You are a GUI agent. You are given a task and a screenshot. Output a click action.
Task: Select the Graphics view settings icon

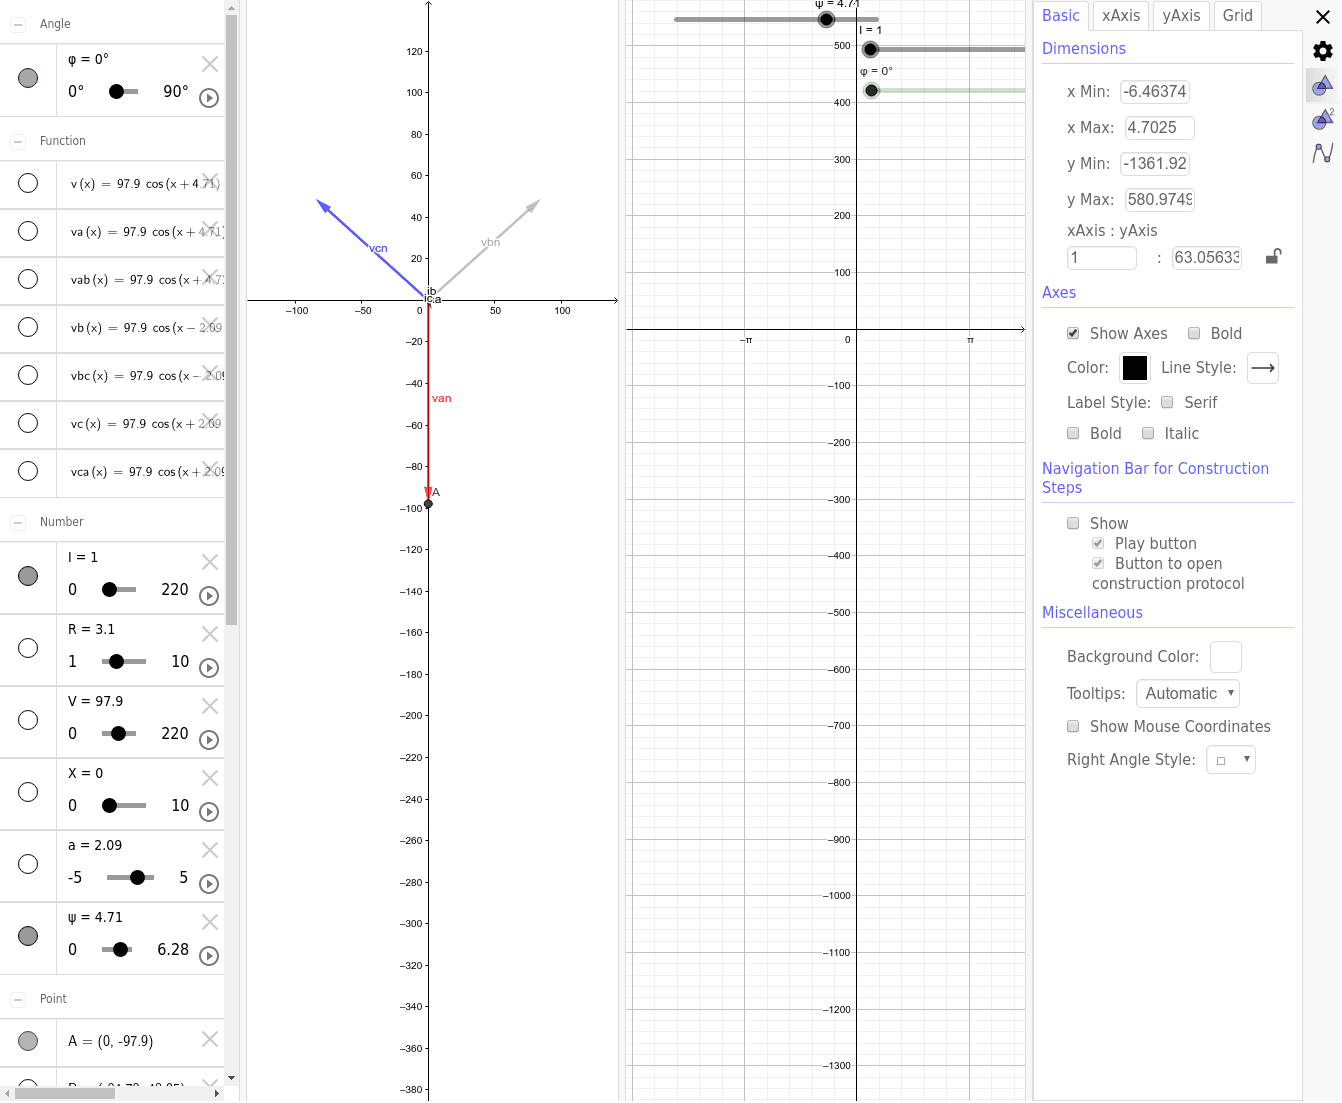click(x=1322, y=86)
